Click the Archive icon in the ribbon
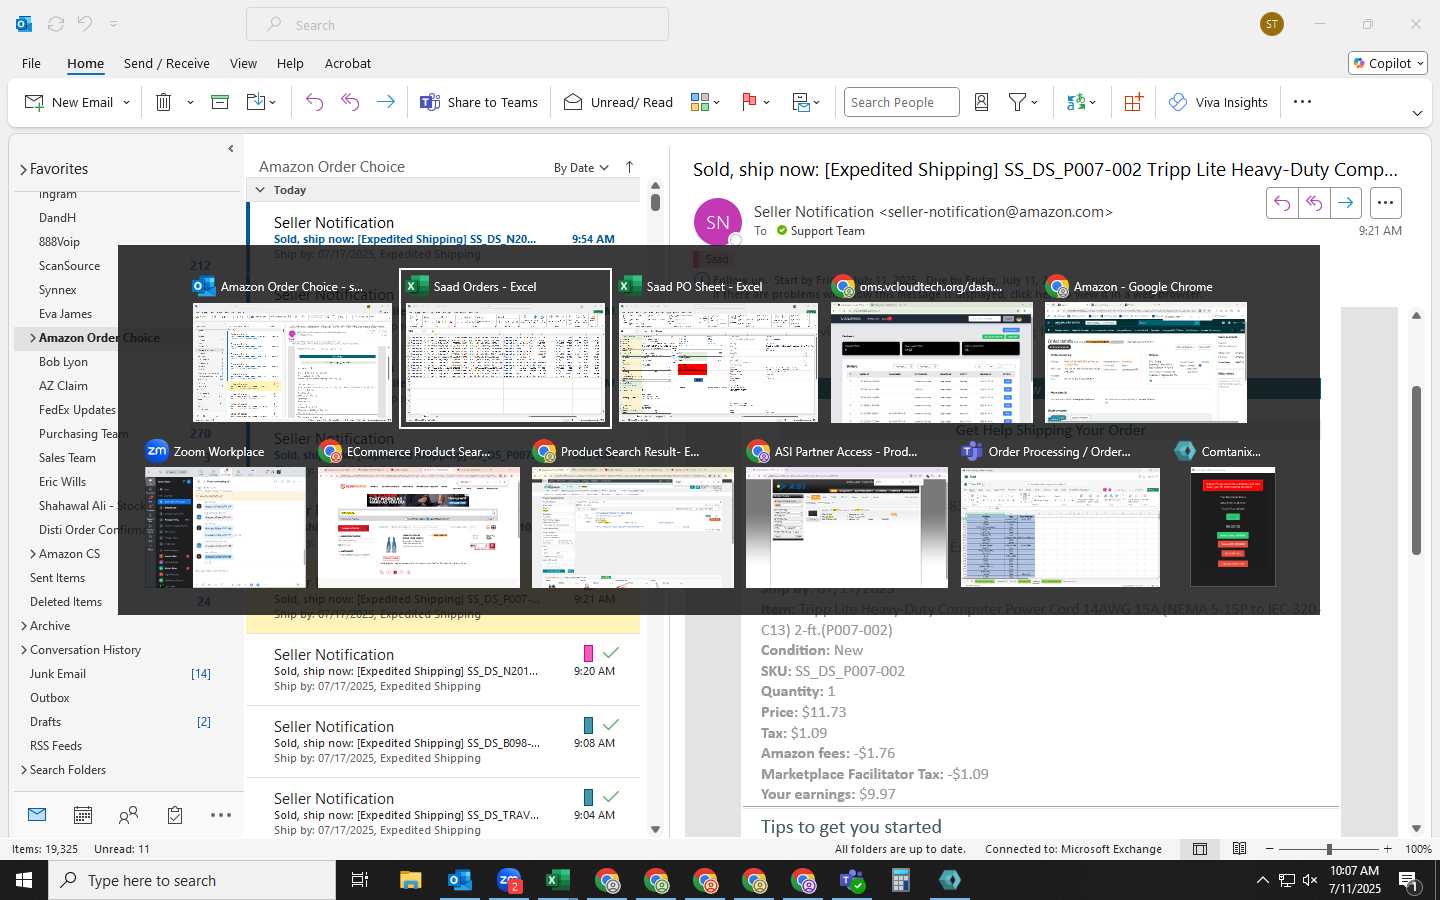This screenshot has height=900, width=1440. (220, 102)
